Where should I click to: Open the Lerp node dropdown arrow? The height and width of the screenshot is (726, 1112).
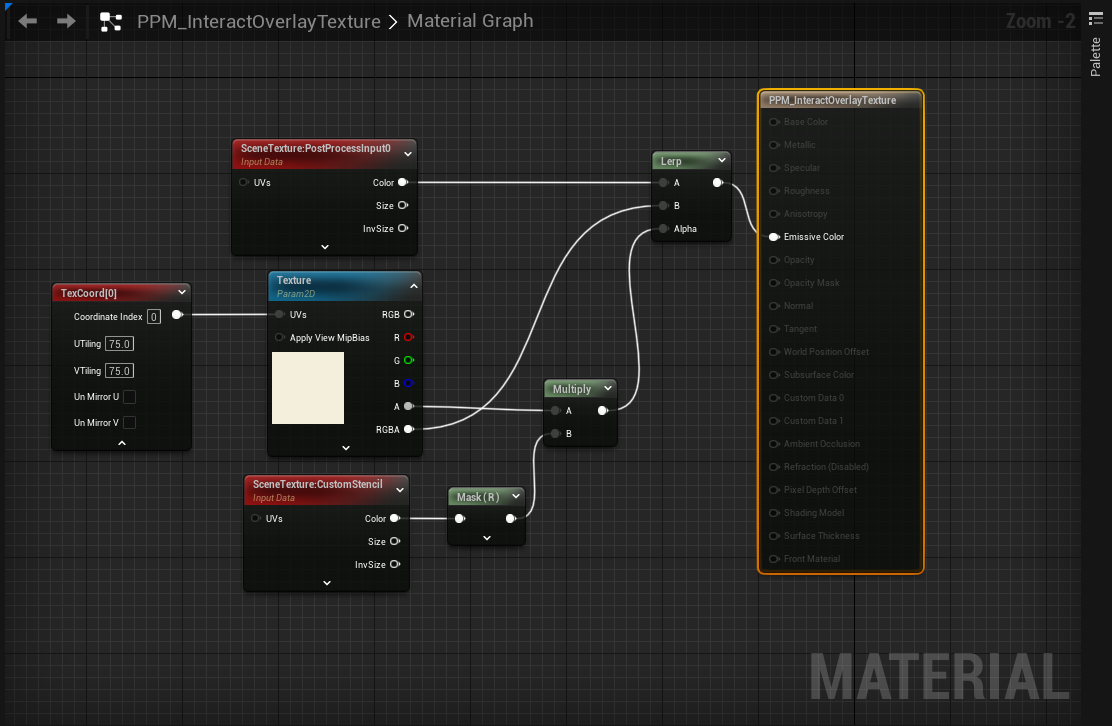721,160
